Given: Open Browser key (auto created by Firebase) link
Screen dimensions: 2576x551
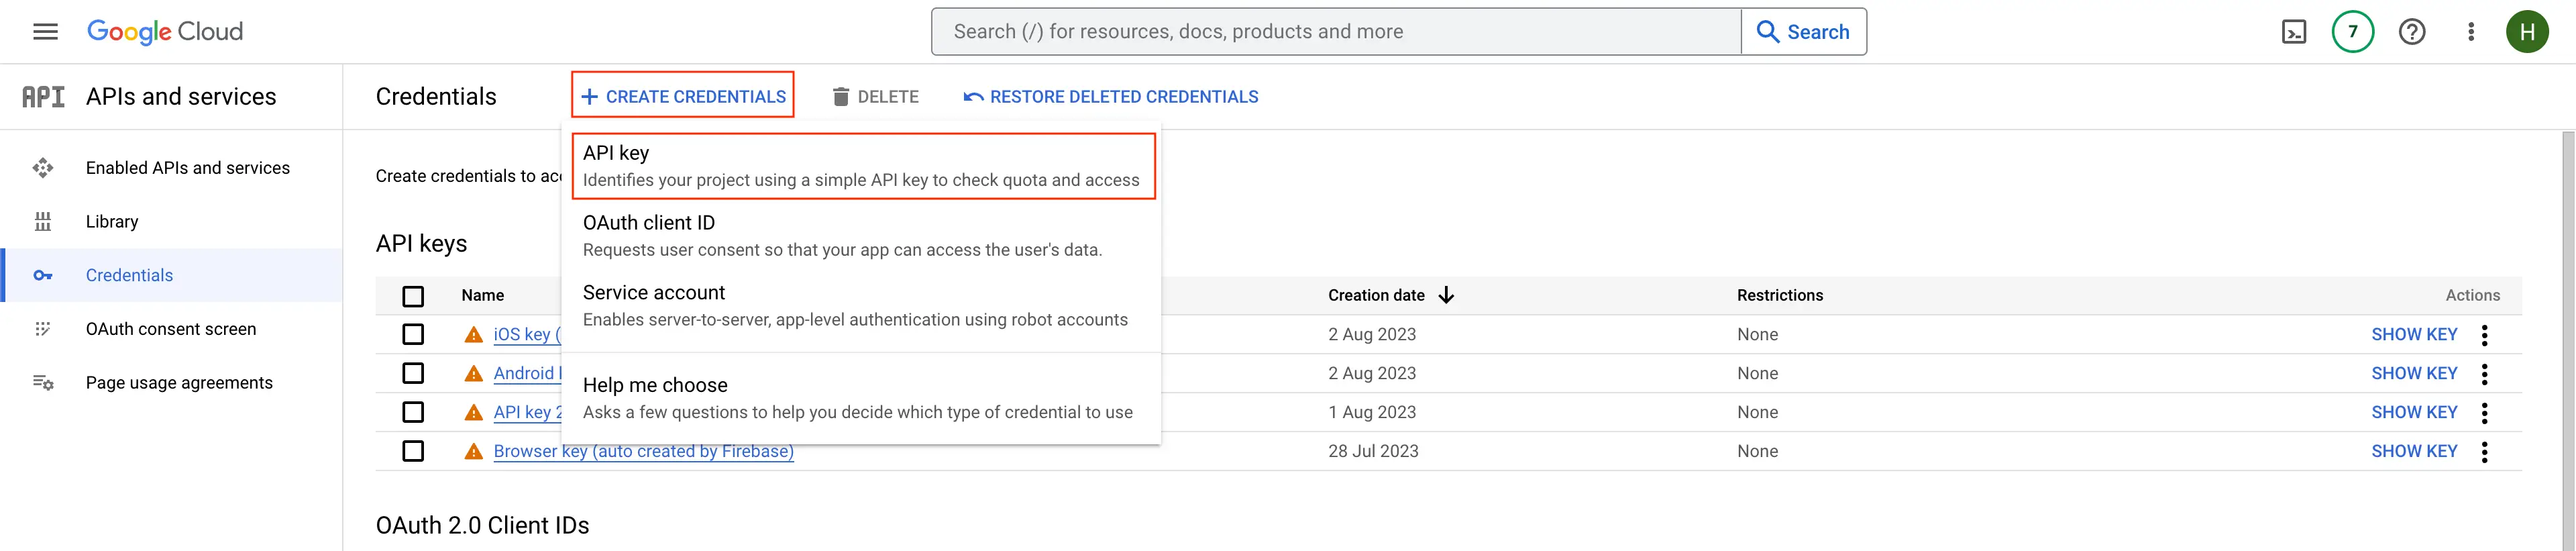Looking at the screenshot, I should click(x=644, y=452).
